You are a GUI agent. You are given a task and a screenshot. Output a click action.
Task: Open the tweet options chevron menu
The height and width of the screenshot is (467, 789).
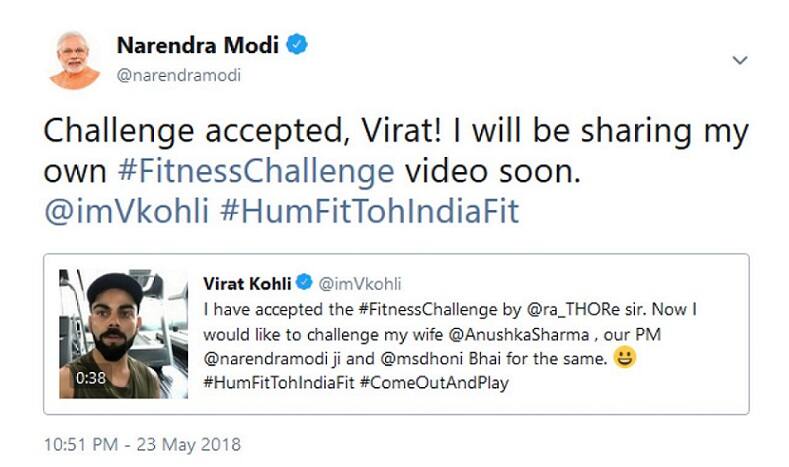coord(740,60)
